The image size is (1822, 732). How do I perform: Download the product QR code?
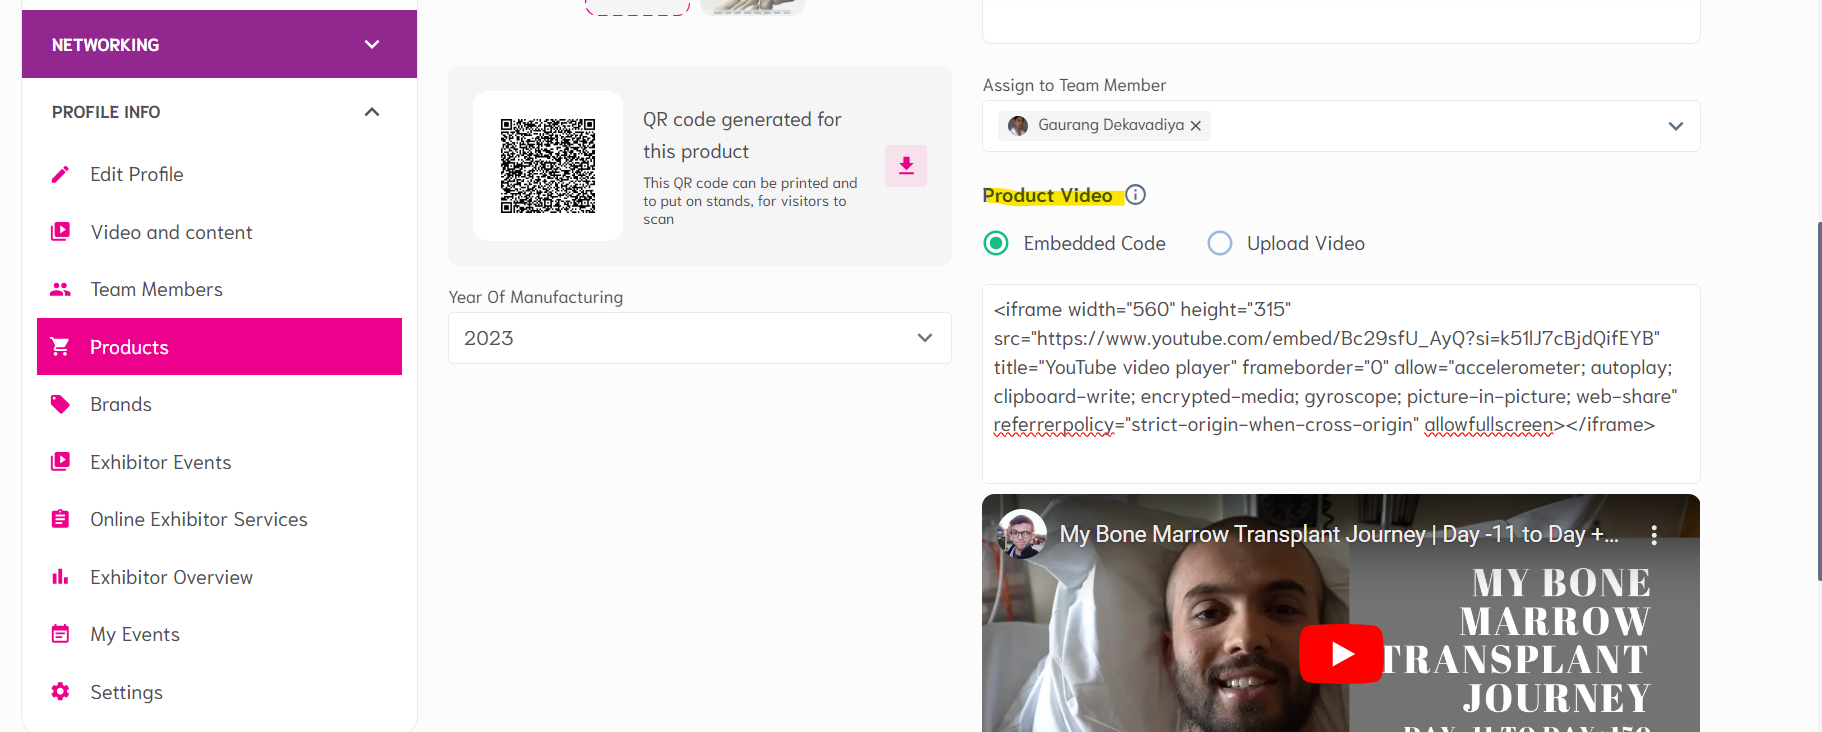[x=906, y=166]
